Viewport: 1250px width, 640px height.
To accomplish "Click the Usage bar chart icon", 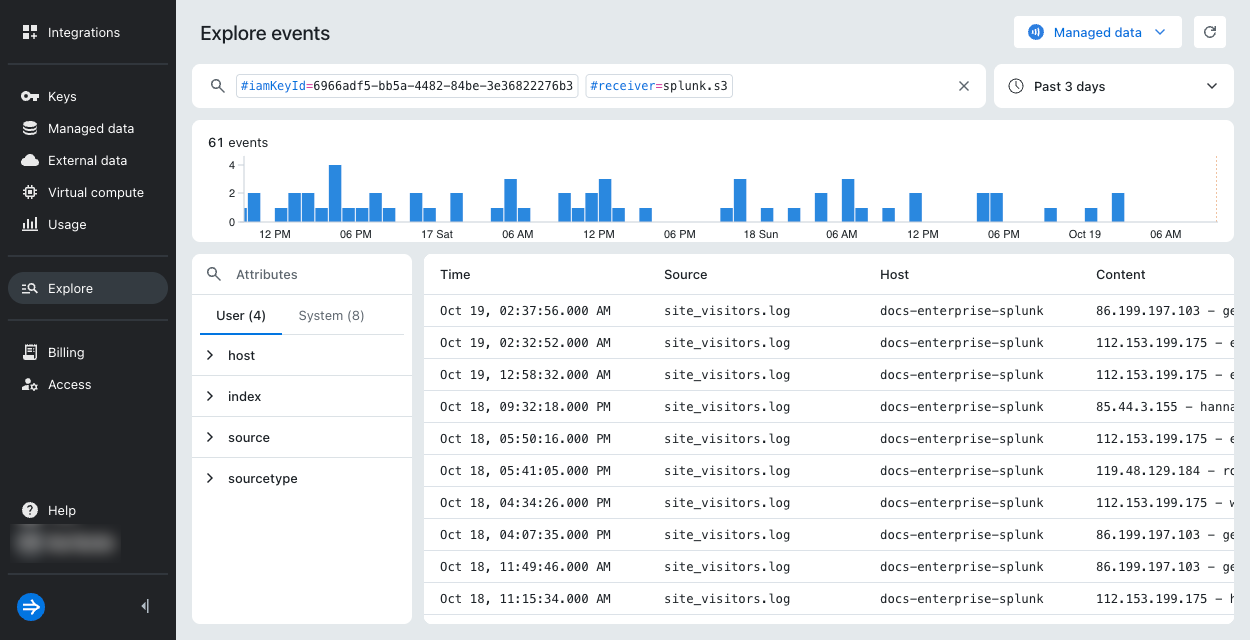I will [x=30, y=224].
